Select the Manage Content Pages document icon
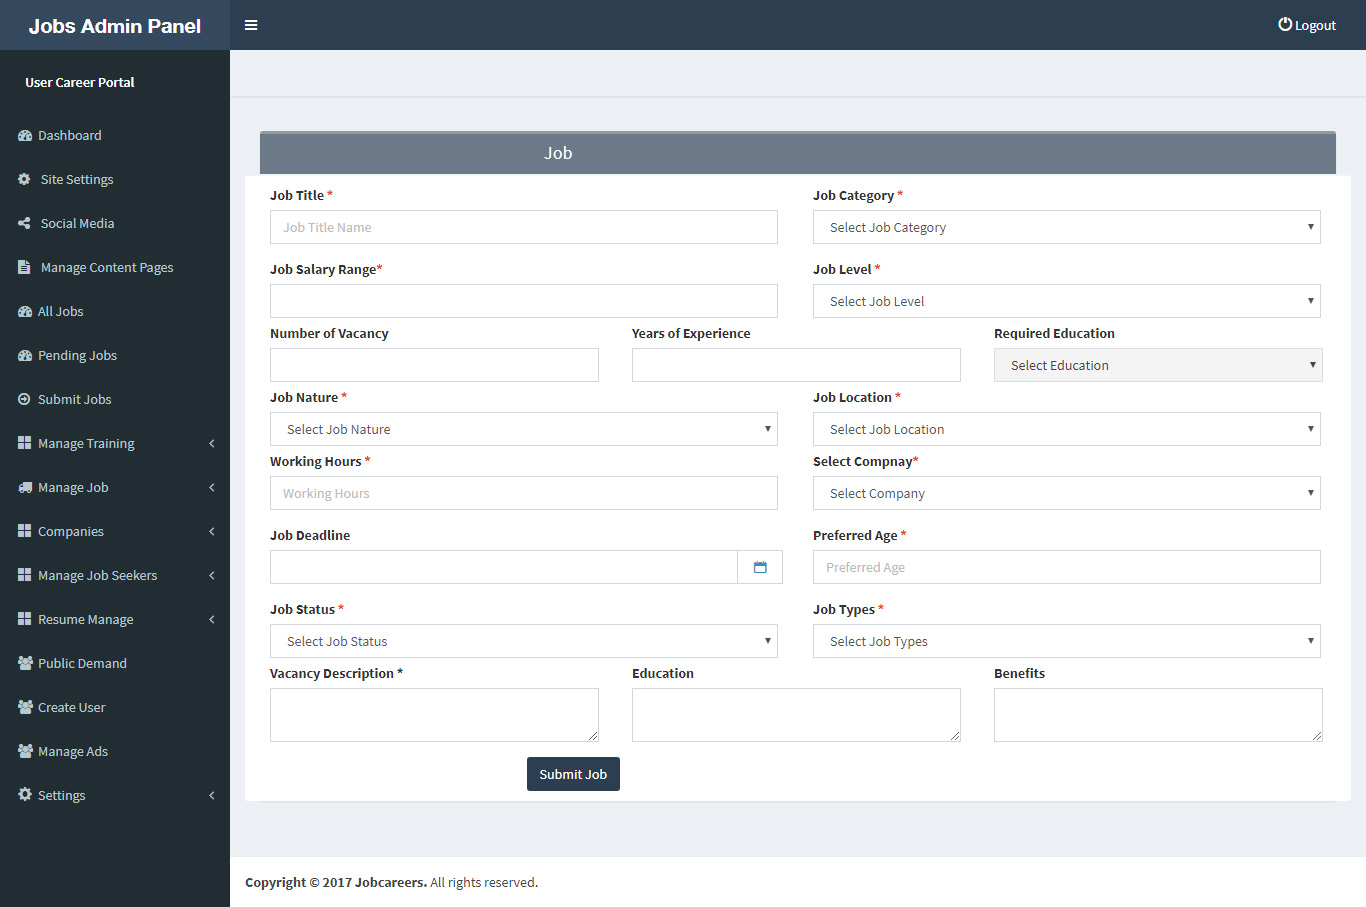Screen dimensions: 1366x907 click(23, 267)
